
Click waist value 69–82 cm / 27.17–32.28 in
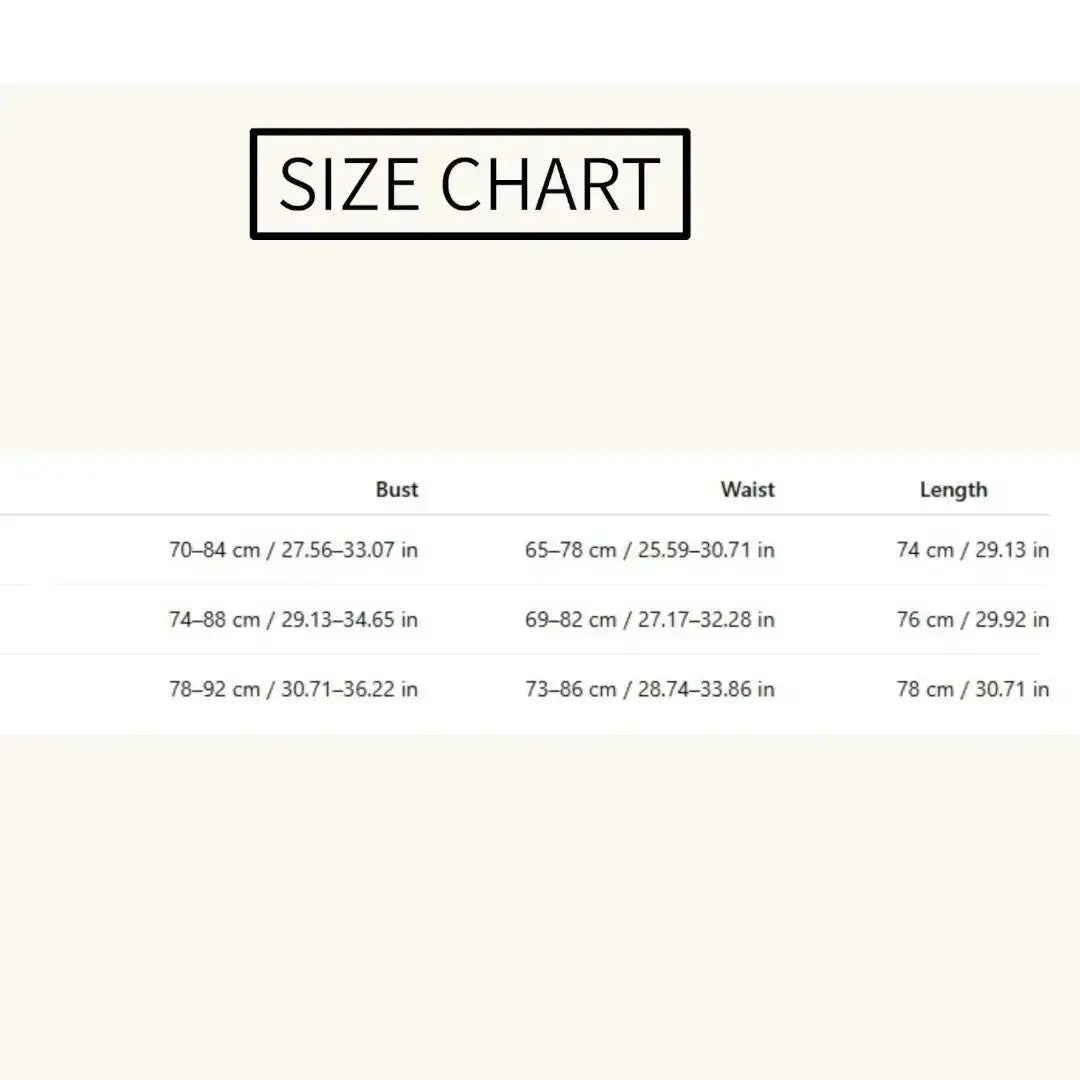pos(650,619)
